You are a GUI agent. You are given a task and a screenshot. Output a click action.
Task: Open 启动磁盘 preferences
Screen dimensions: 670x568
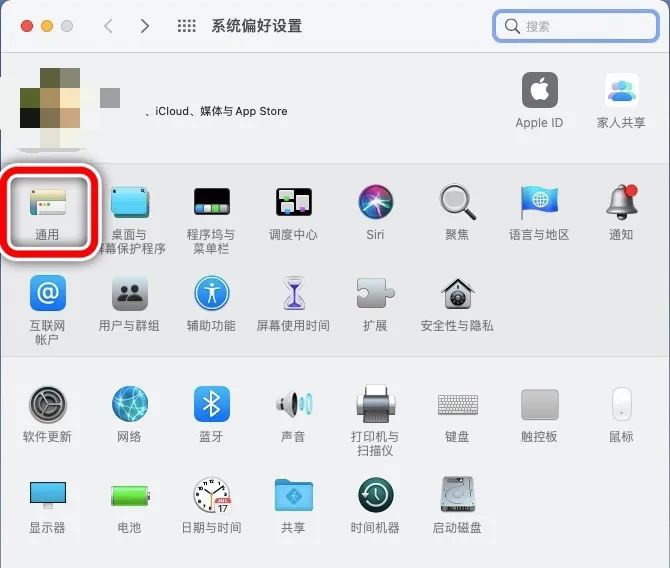[x=457, y=506]
